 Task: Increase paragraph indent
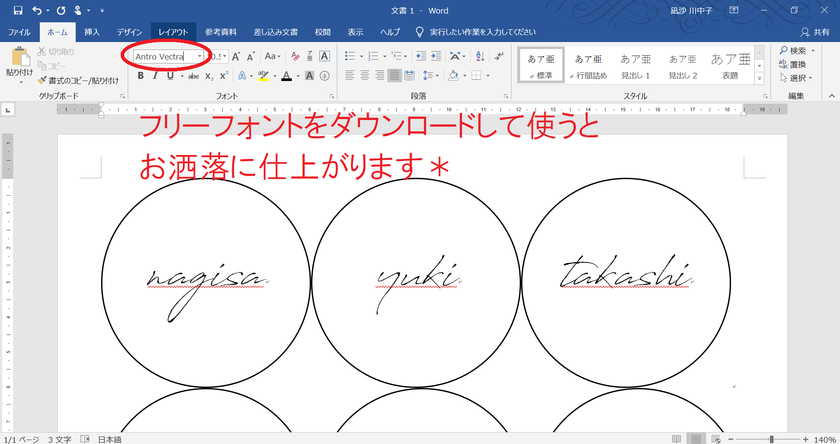[x=436, y=56]
